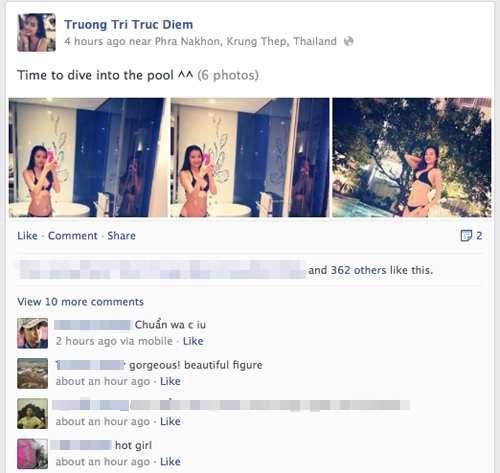Like the post
Viewport: 500px width, 473px height.
pyautogui.click(x=27, y=236)
